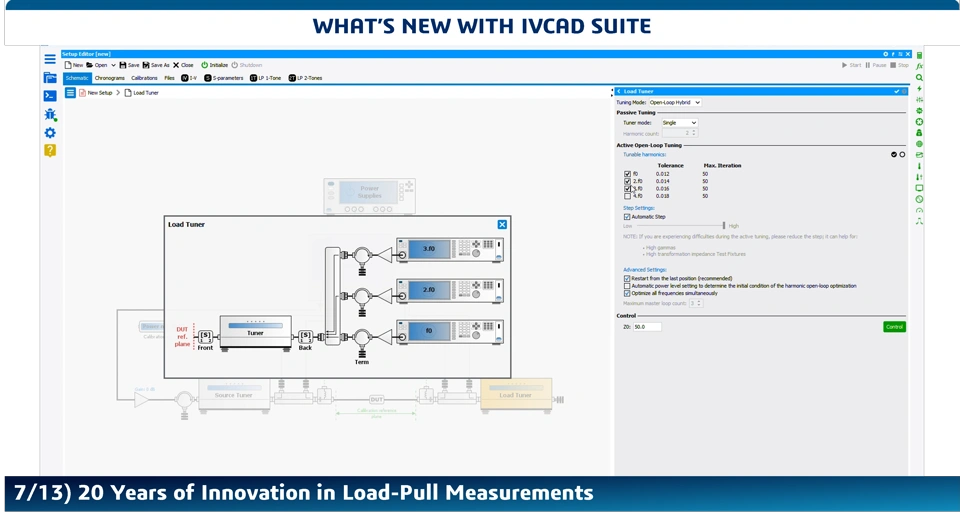Click the green globe icon in right strip
The image size is (960, 520).
[x=919, y=144]
